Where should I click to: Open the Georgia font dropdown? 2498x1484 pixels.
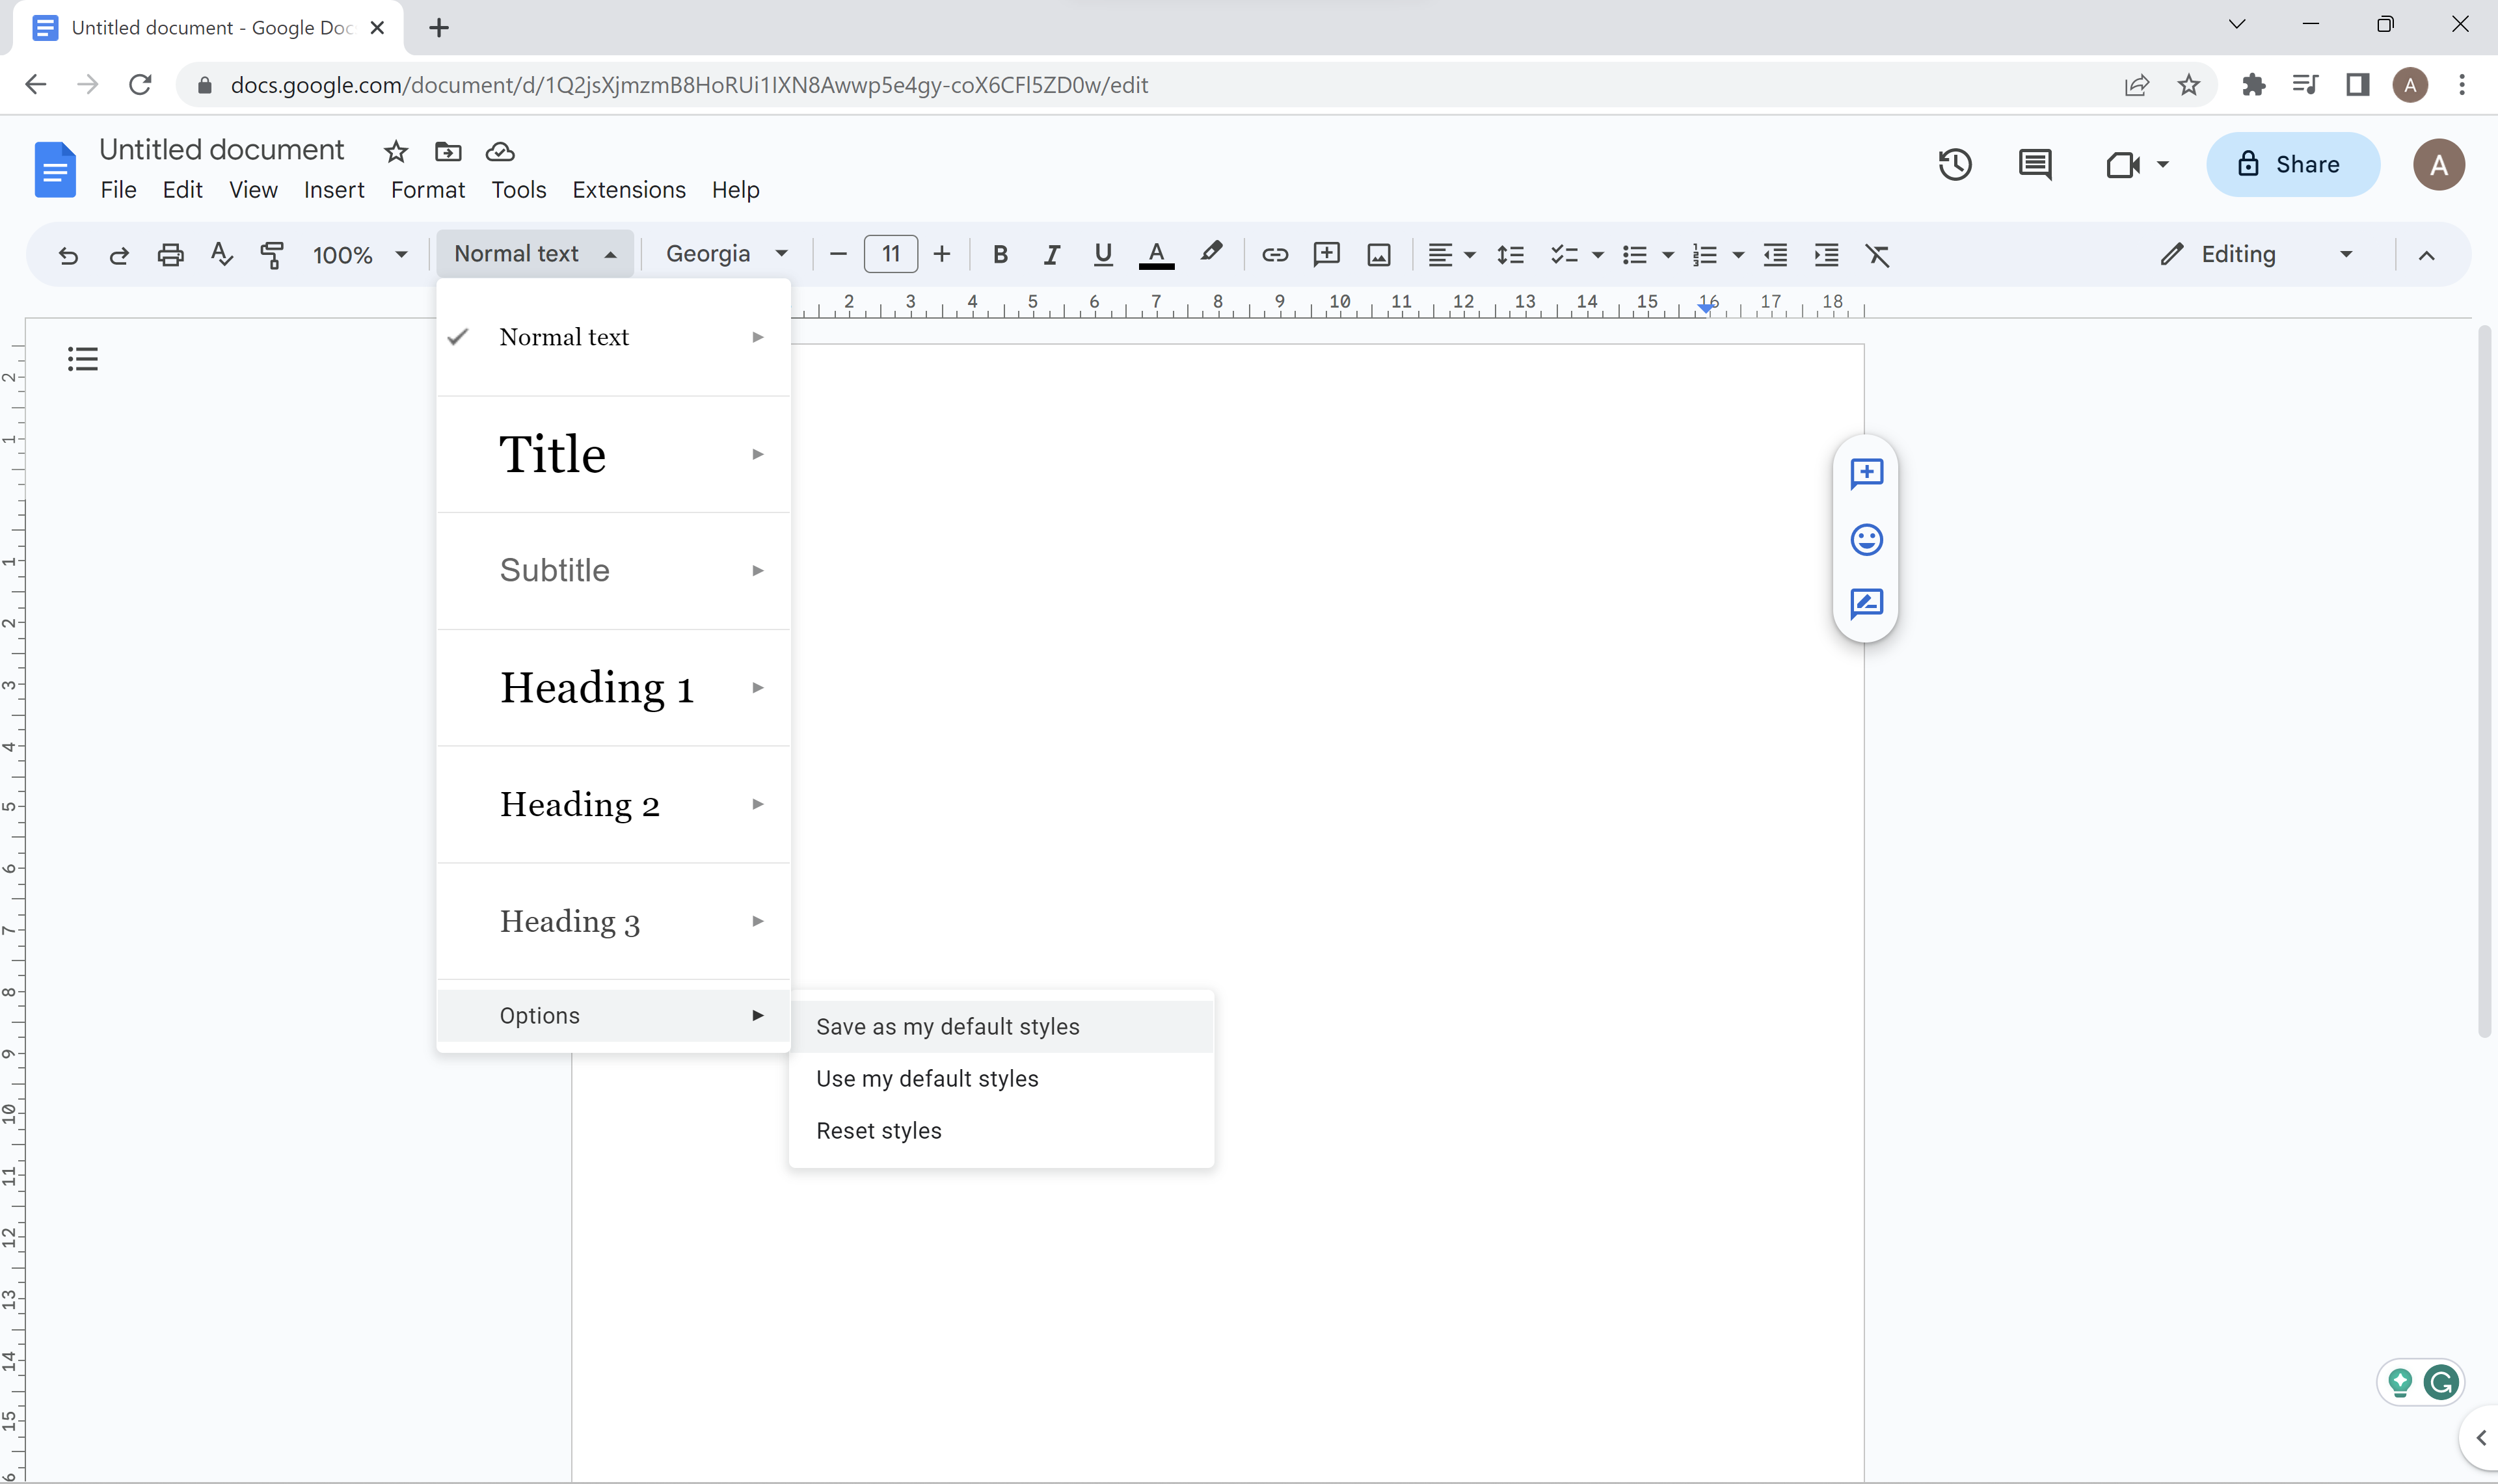point(727,254)
